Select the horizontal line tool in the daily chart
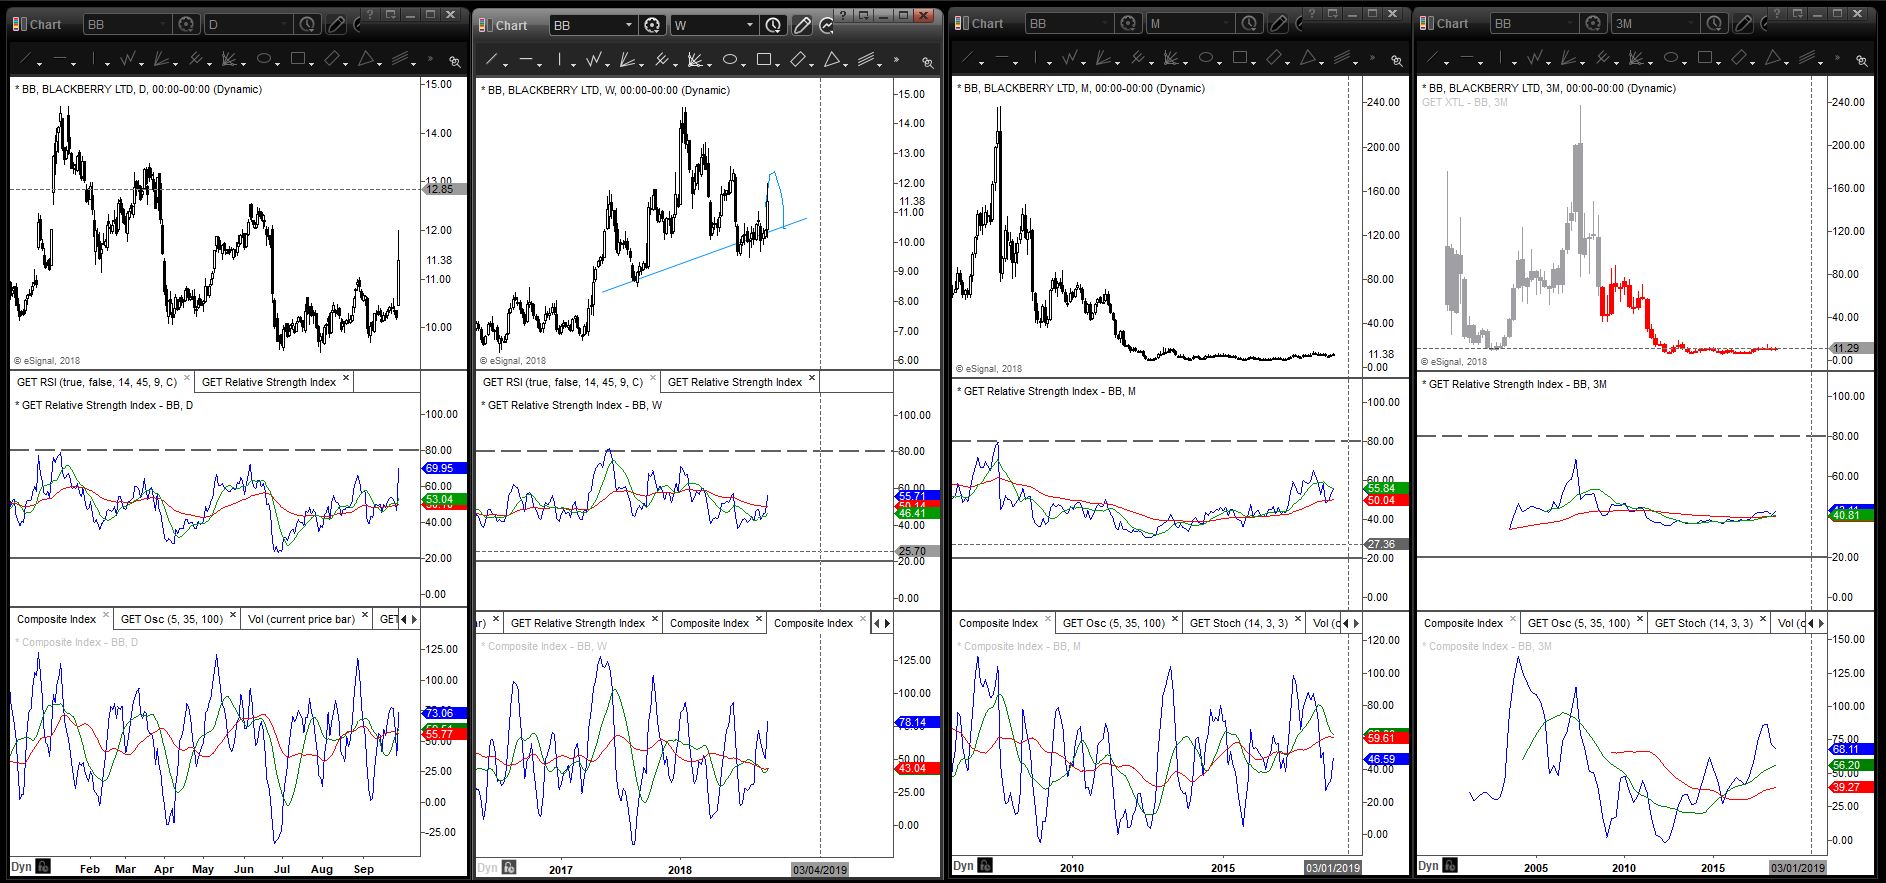The width and height of the screenshot is (1886, 883). pyautogui.click(x=60, y=60)
